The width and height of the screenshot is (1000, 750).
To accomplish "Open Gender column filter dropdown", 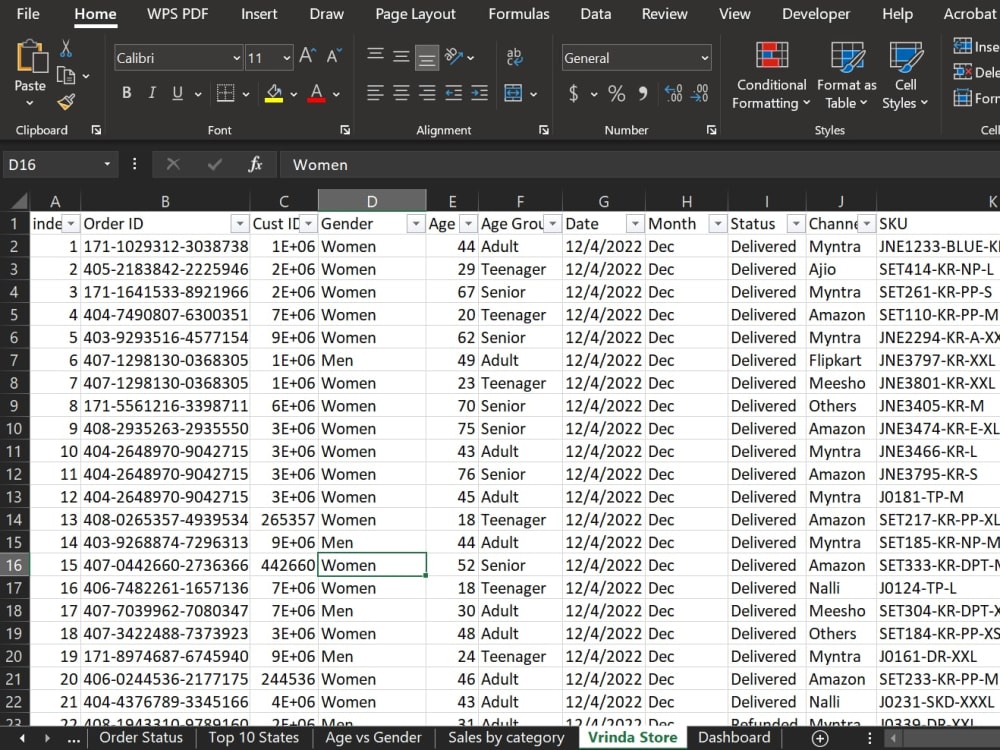I will pos(416,224).
